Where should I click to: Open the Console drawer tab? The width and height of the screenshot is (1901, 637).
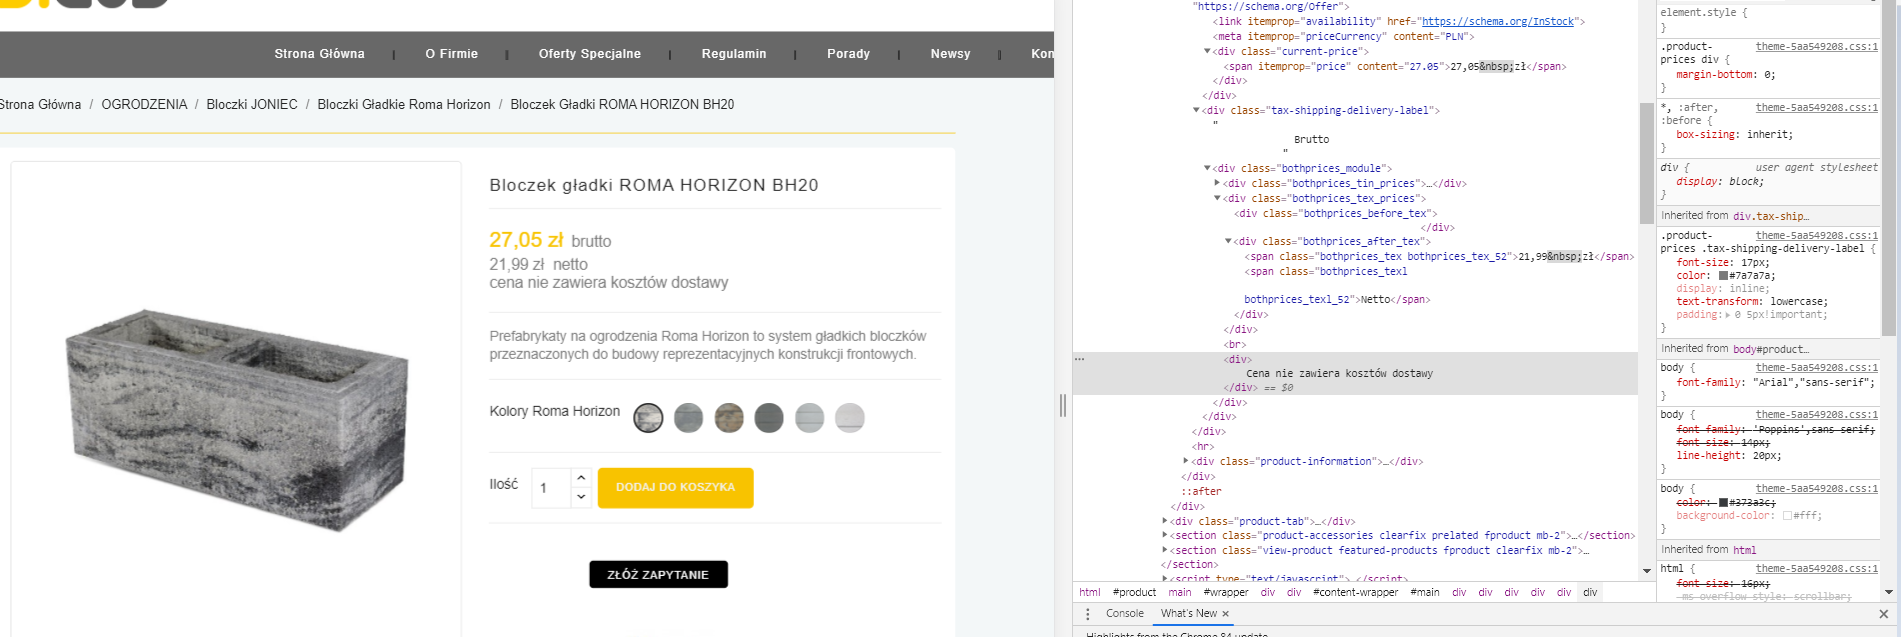pyautogui.click(x=1125, y=614)
